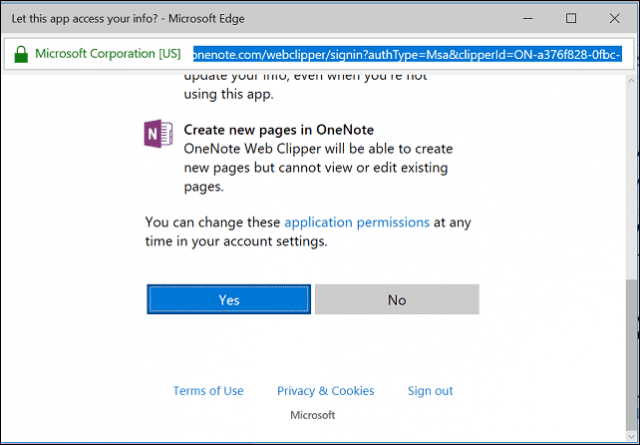Click the window title 'Let this app access your info?'
The image size is (640, 445).
pyautogui.click(x=85, y=19)
